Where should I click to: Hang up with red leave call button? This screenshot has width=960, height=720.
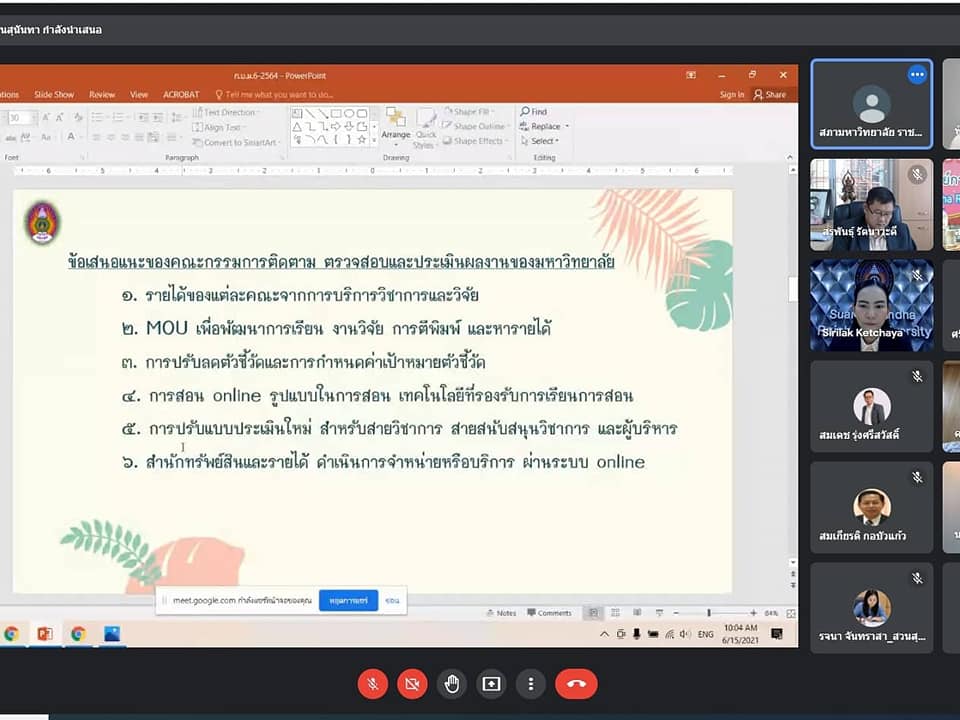pos(576,684)
